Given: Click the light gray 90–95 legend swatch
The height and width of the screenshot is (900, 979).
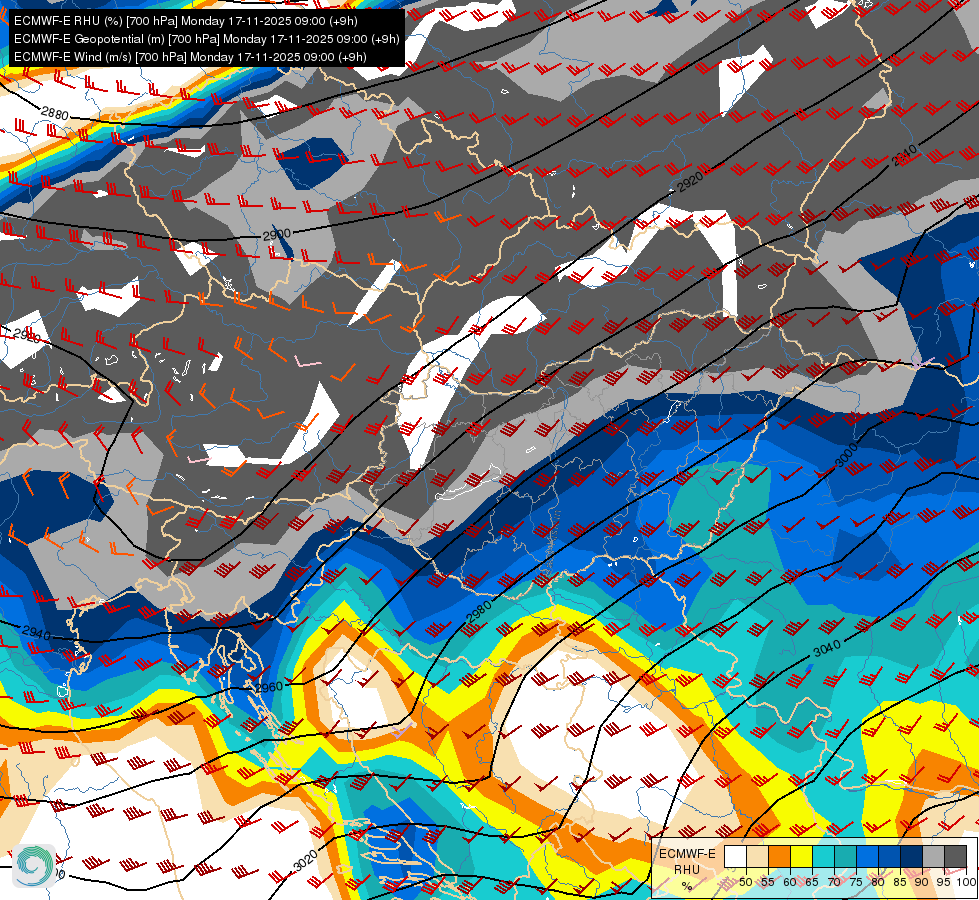Looking at the screenshot, I should [933, 857].
